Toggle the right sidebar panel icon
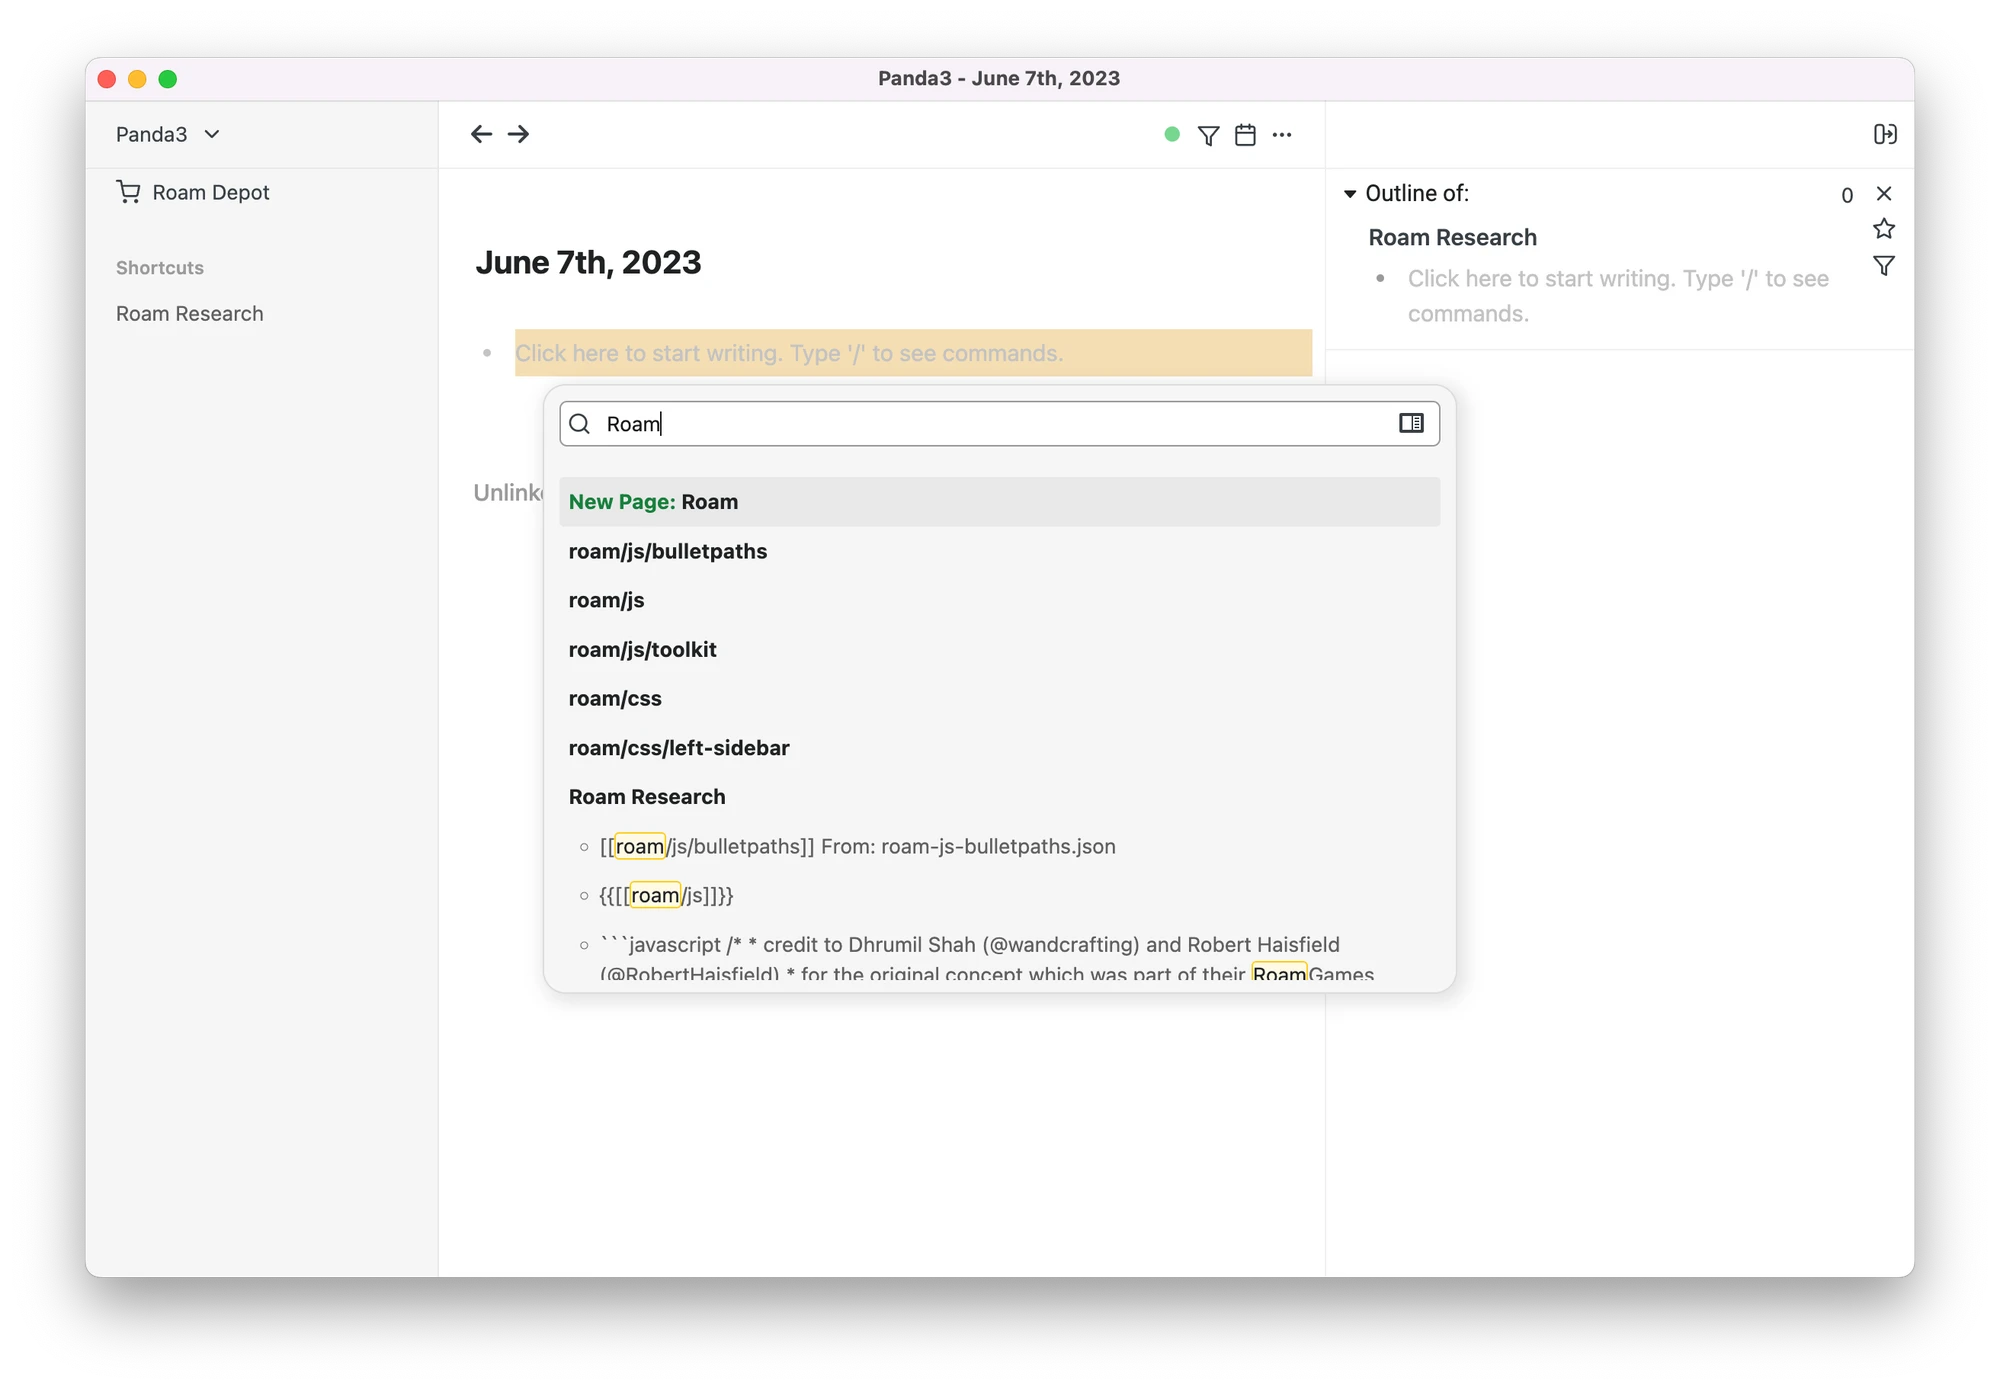This screenshot has height=1390, width=2000. tap(1885, 134)
